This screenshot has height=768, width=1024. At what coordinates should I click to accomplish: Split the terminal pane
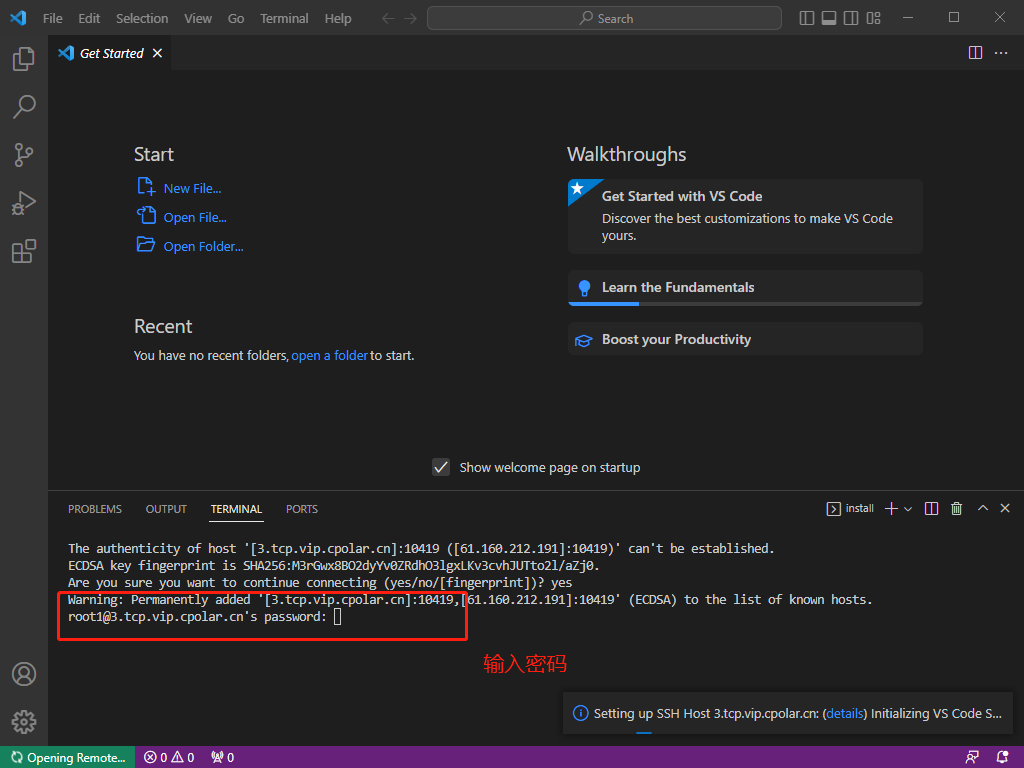[x=931, y=508]
